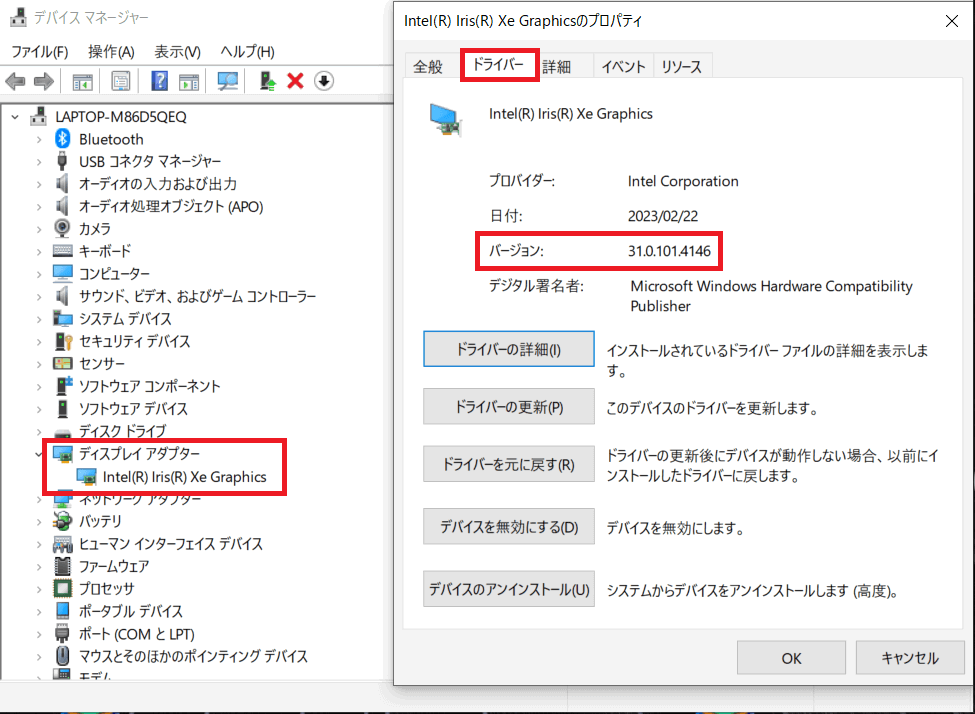This screenshot has height=714, width=975.
Task: Click the update driver toolbar icon
Action: (267, 81)
